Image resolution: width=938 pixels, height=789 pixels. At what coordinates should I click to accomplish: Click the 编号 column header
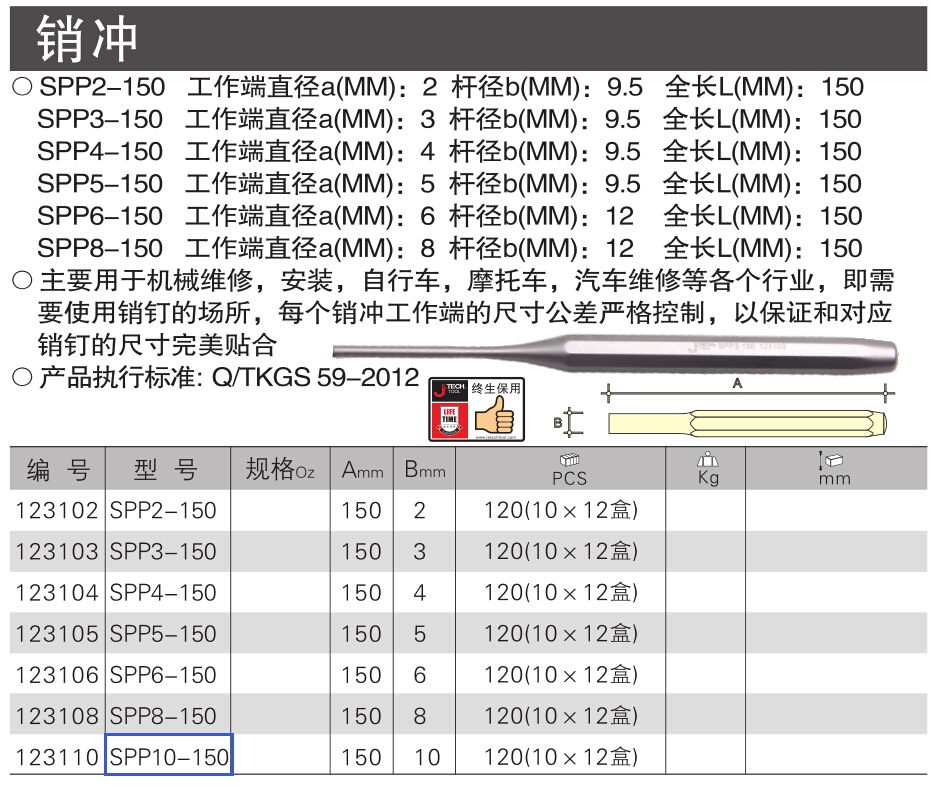(57, 469)
